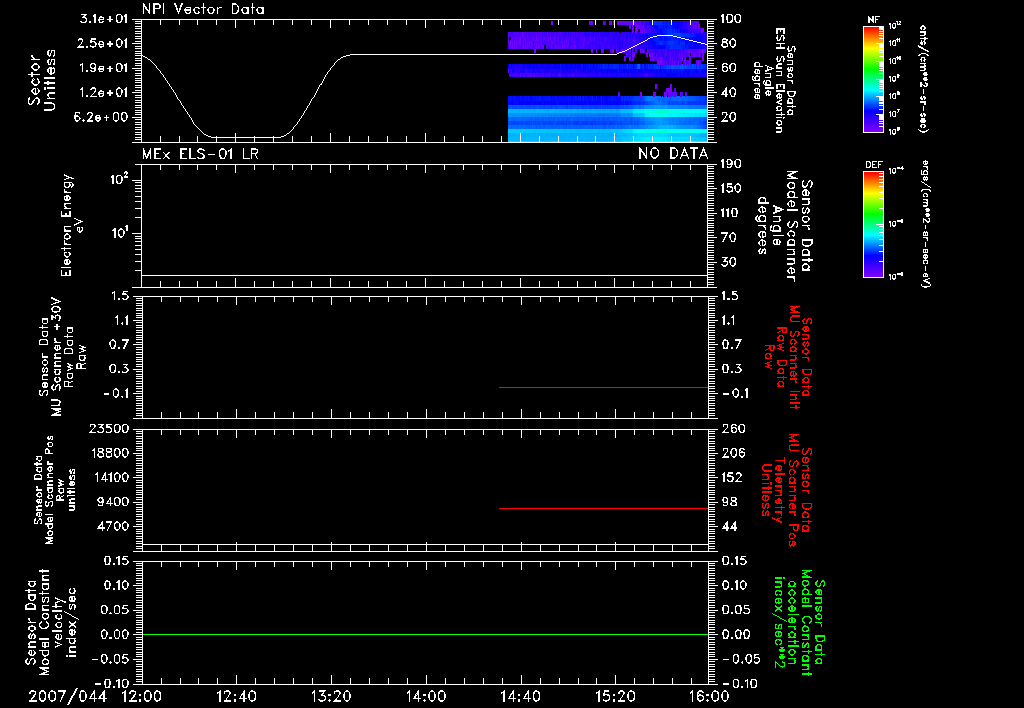Screen dimensions: 1024x708
Task: Click the green zero velocity line
Action: click(424, 634)
